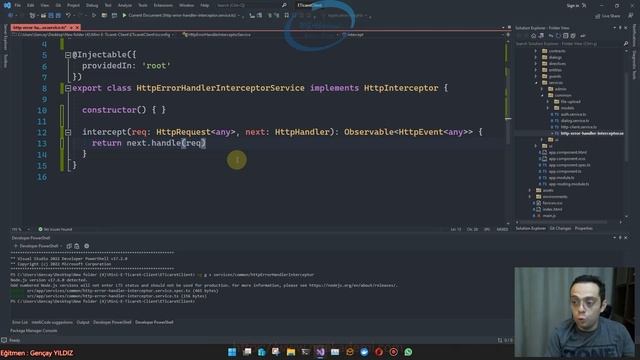
Task: Select the file-upload folder
Action: (x=570, y=102)
